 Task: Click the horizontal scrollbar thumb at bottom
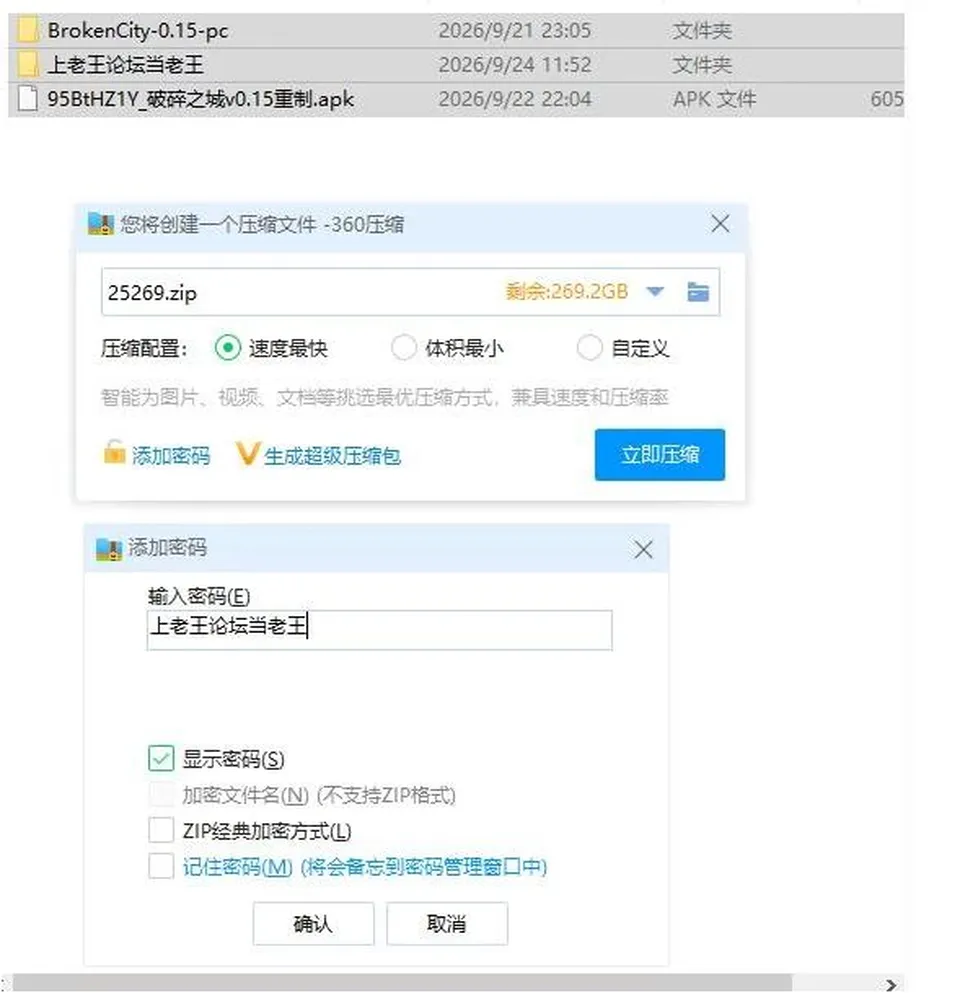(x=402, y=984)
